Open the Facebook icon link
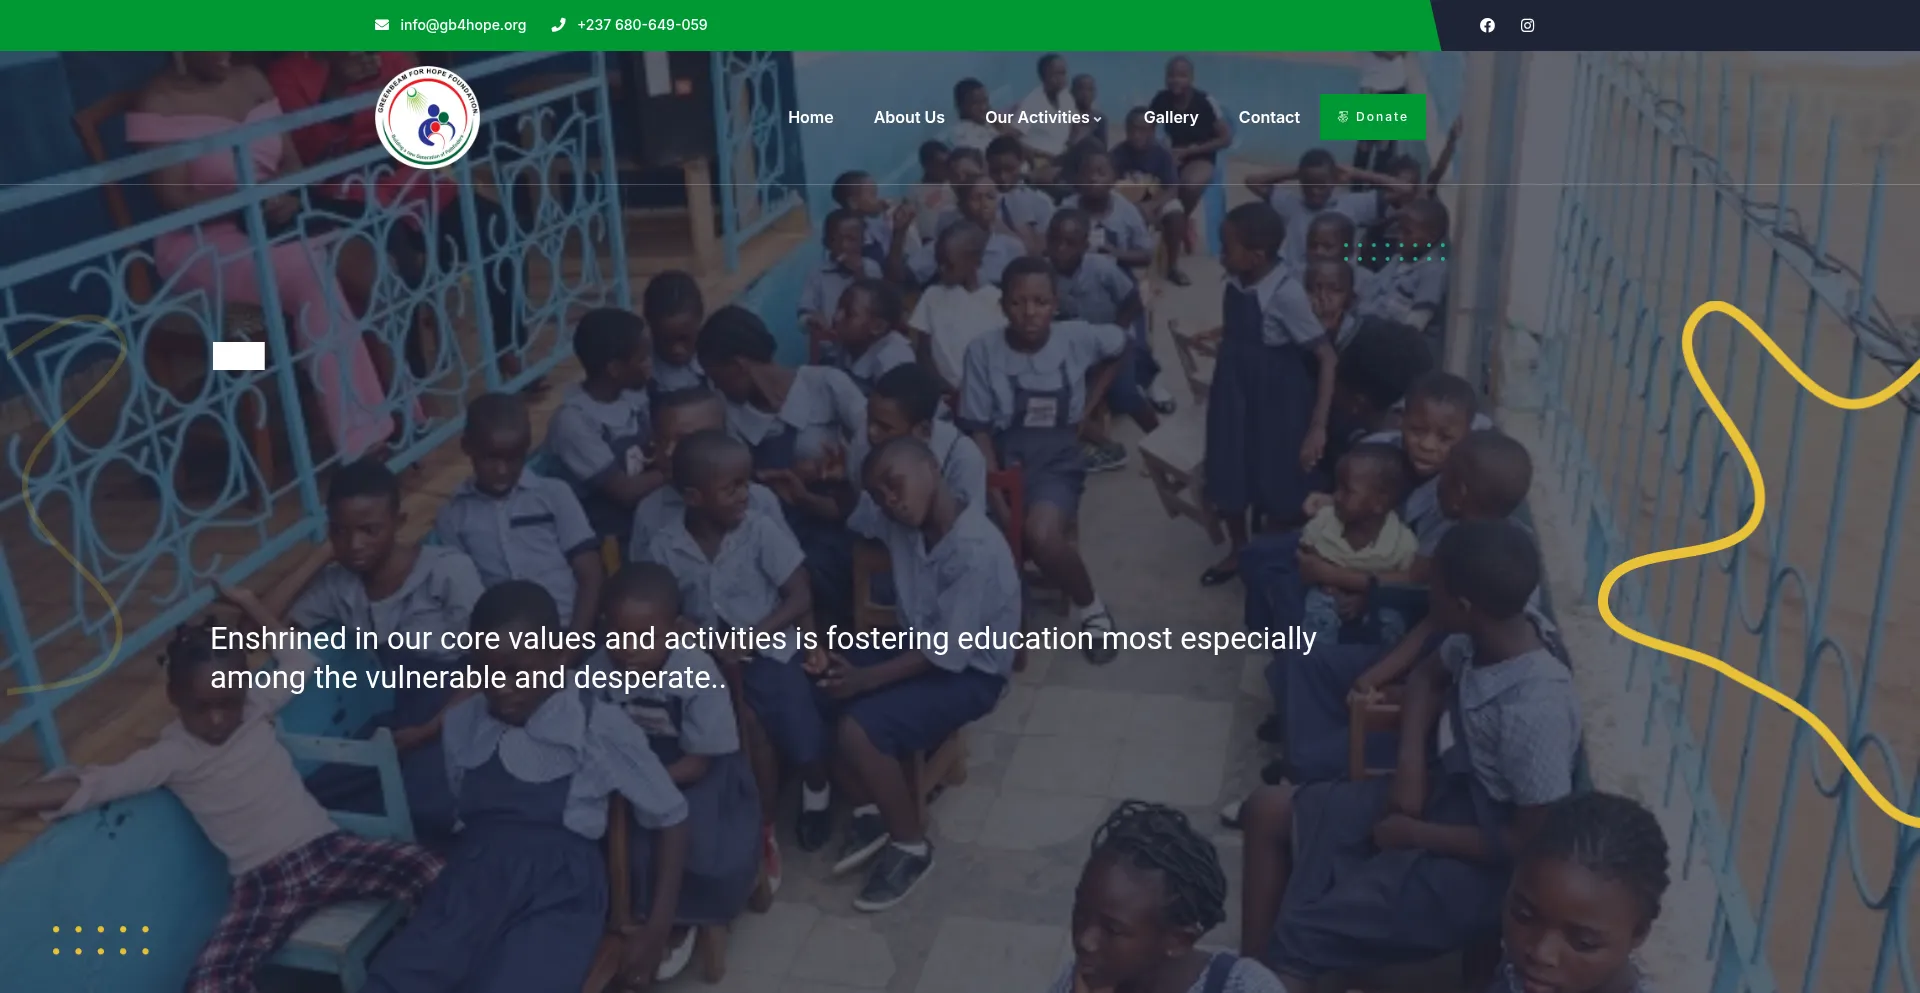 pyautogui.click(x=1487, y=25)
